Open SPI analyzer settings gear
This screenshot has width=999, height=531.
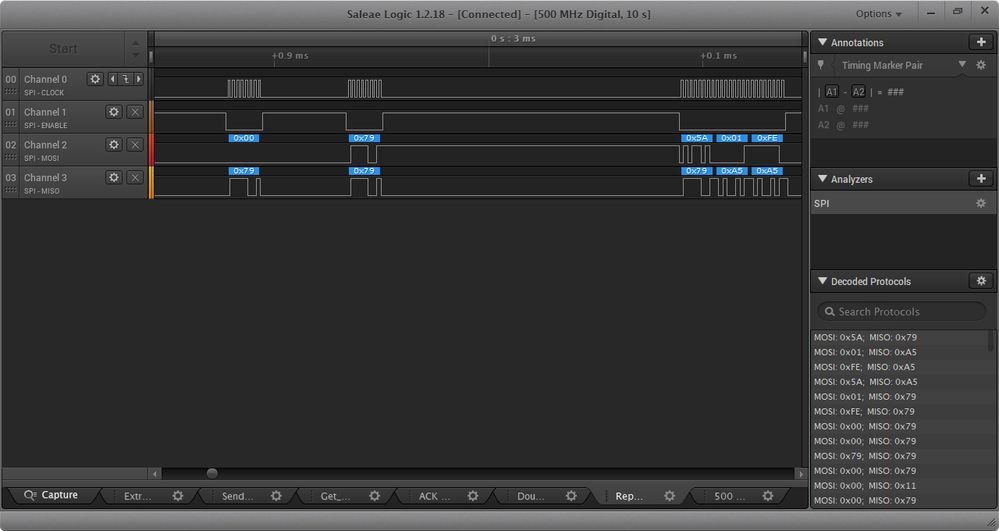(x=981, y=203)
